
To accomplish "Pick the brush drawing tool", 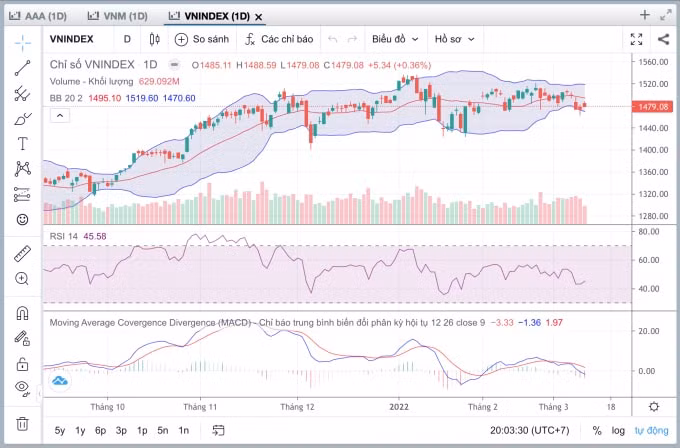I will tap(23, 119).
